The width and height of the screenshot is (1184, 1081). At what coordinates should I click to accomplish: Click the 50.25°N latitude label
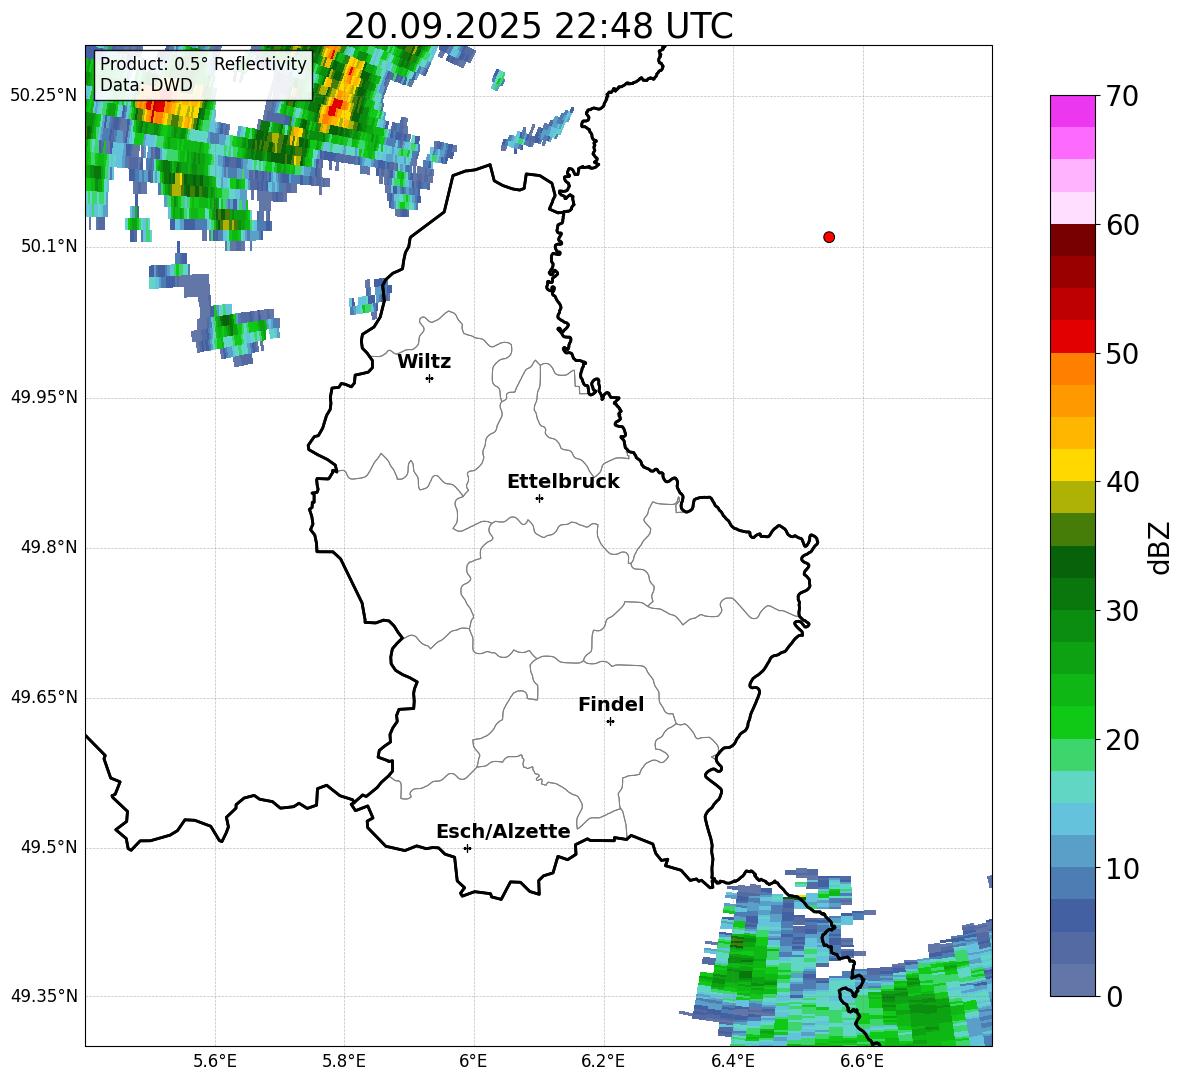pos(44,96)
